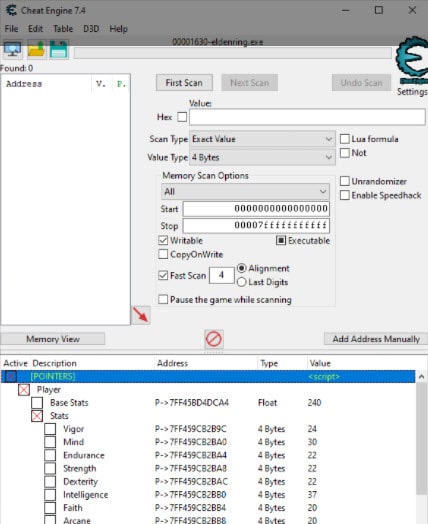Copy selected addresses with the red arrow

pos(141,315)
